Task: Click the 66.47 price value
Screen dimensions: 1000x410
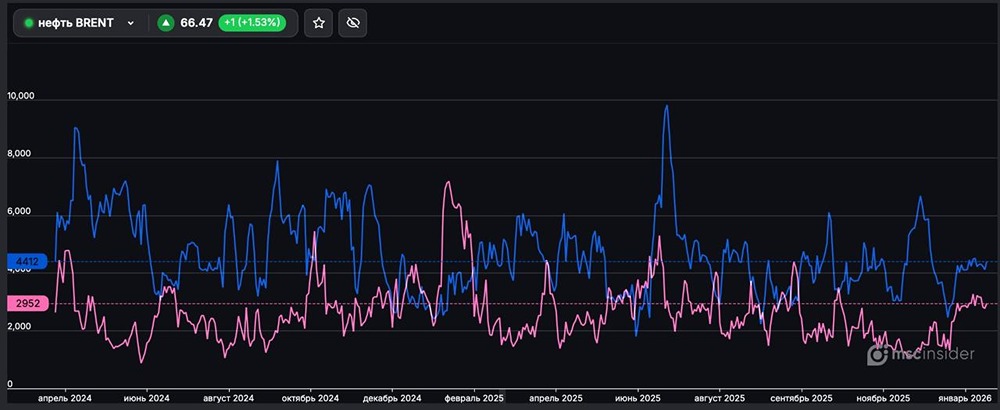Action: pyautogui.click(x=197, y=23)
